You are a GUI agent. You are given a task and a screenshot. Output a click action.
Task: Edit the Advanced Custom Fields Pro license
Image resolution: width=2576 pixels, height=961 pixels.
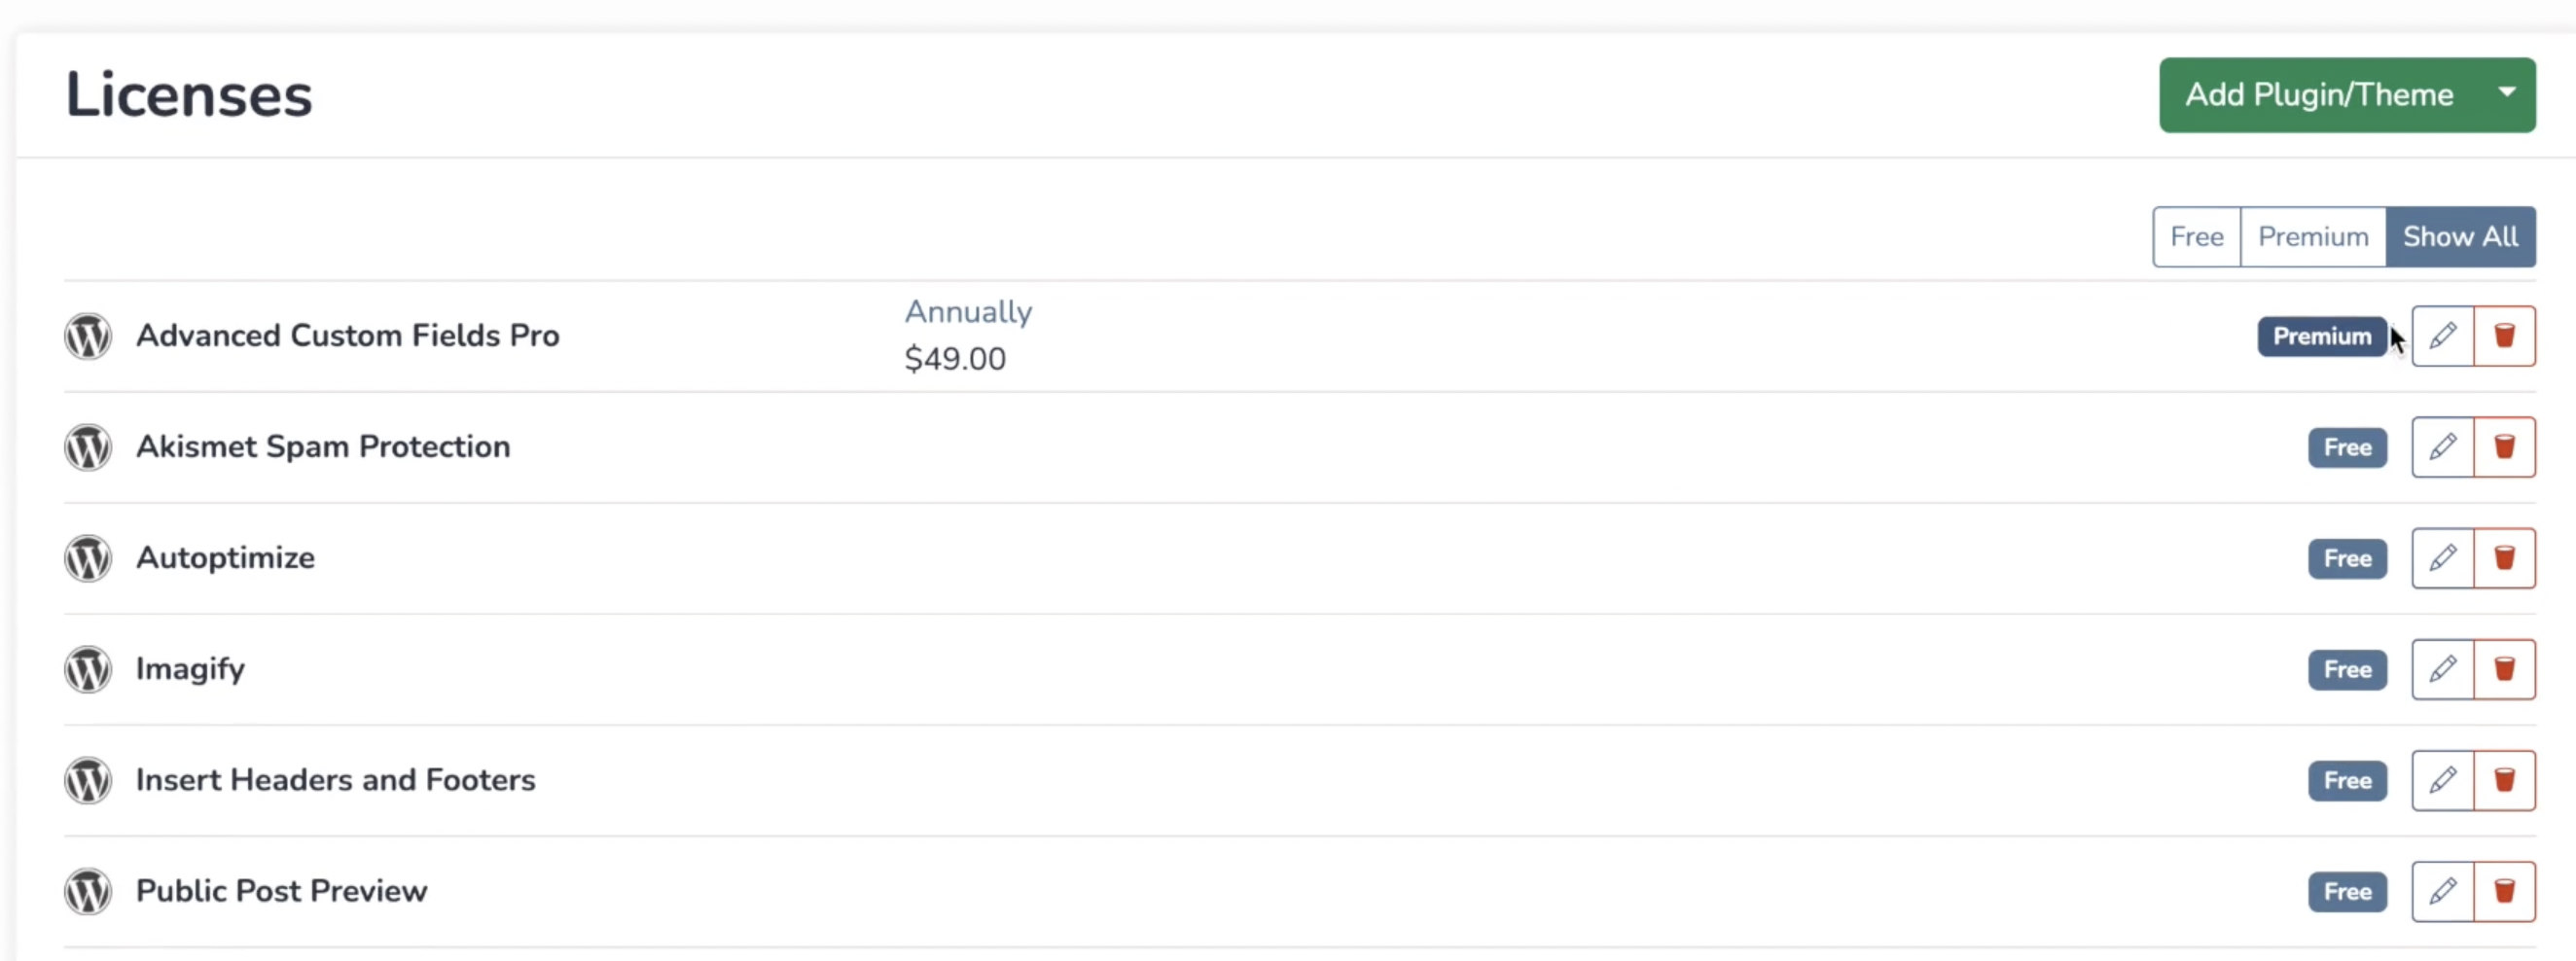click(x=2442, y=336)
